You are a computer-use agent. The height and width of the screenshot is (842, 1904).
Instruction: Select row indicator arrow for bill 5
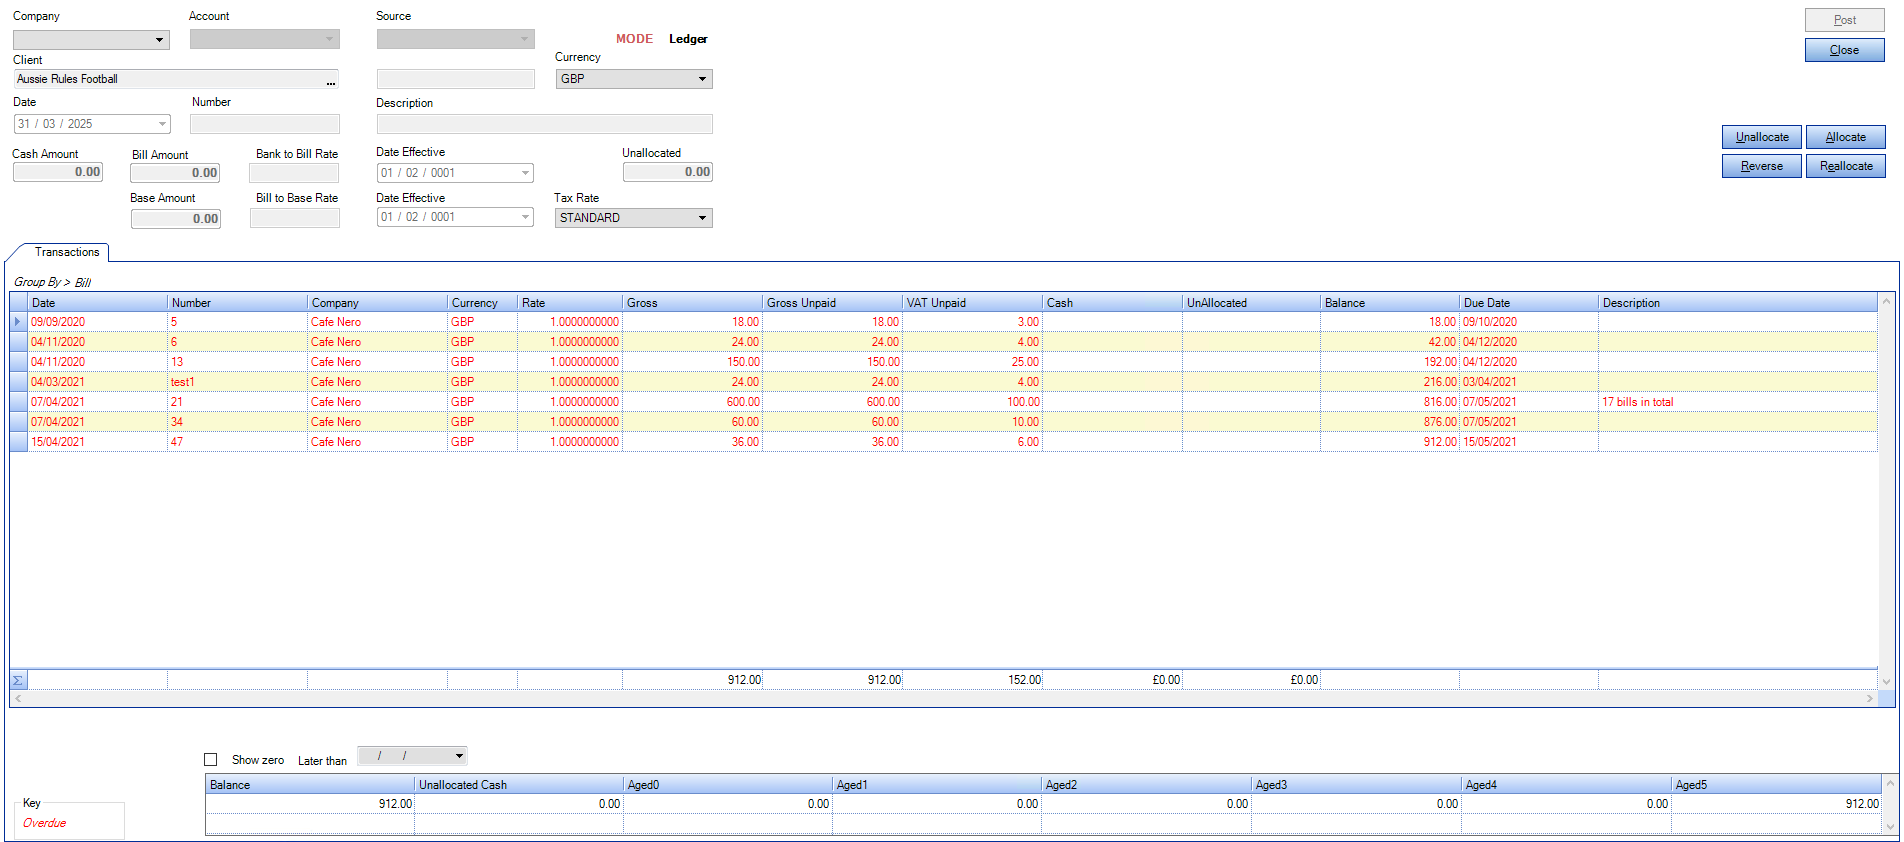(x=18, y=322)
